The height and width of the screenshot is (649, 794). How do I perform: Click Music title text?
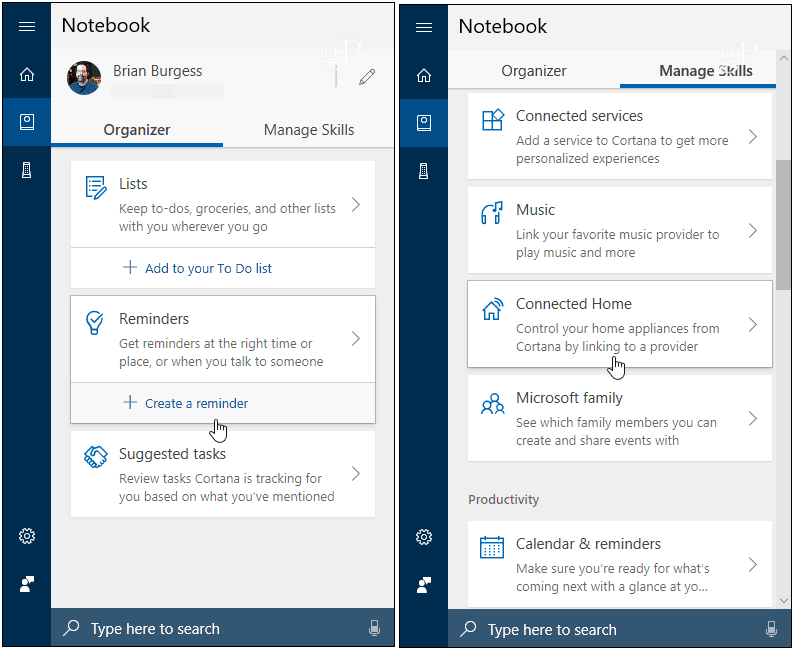[535, 210]
